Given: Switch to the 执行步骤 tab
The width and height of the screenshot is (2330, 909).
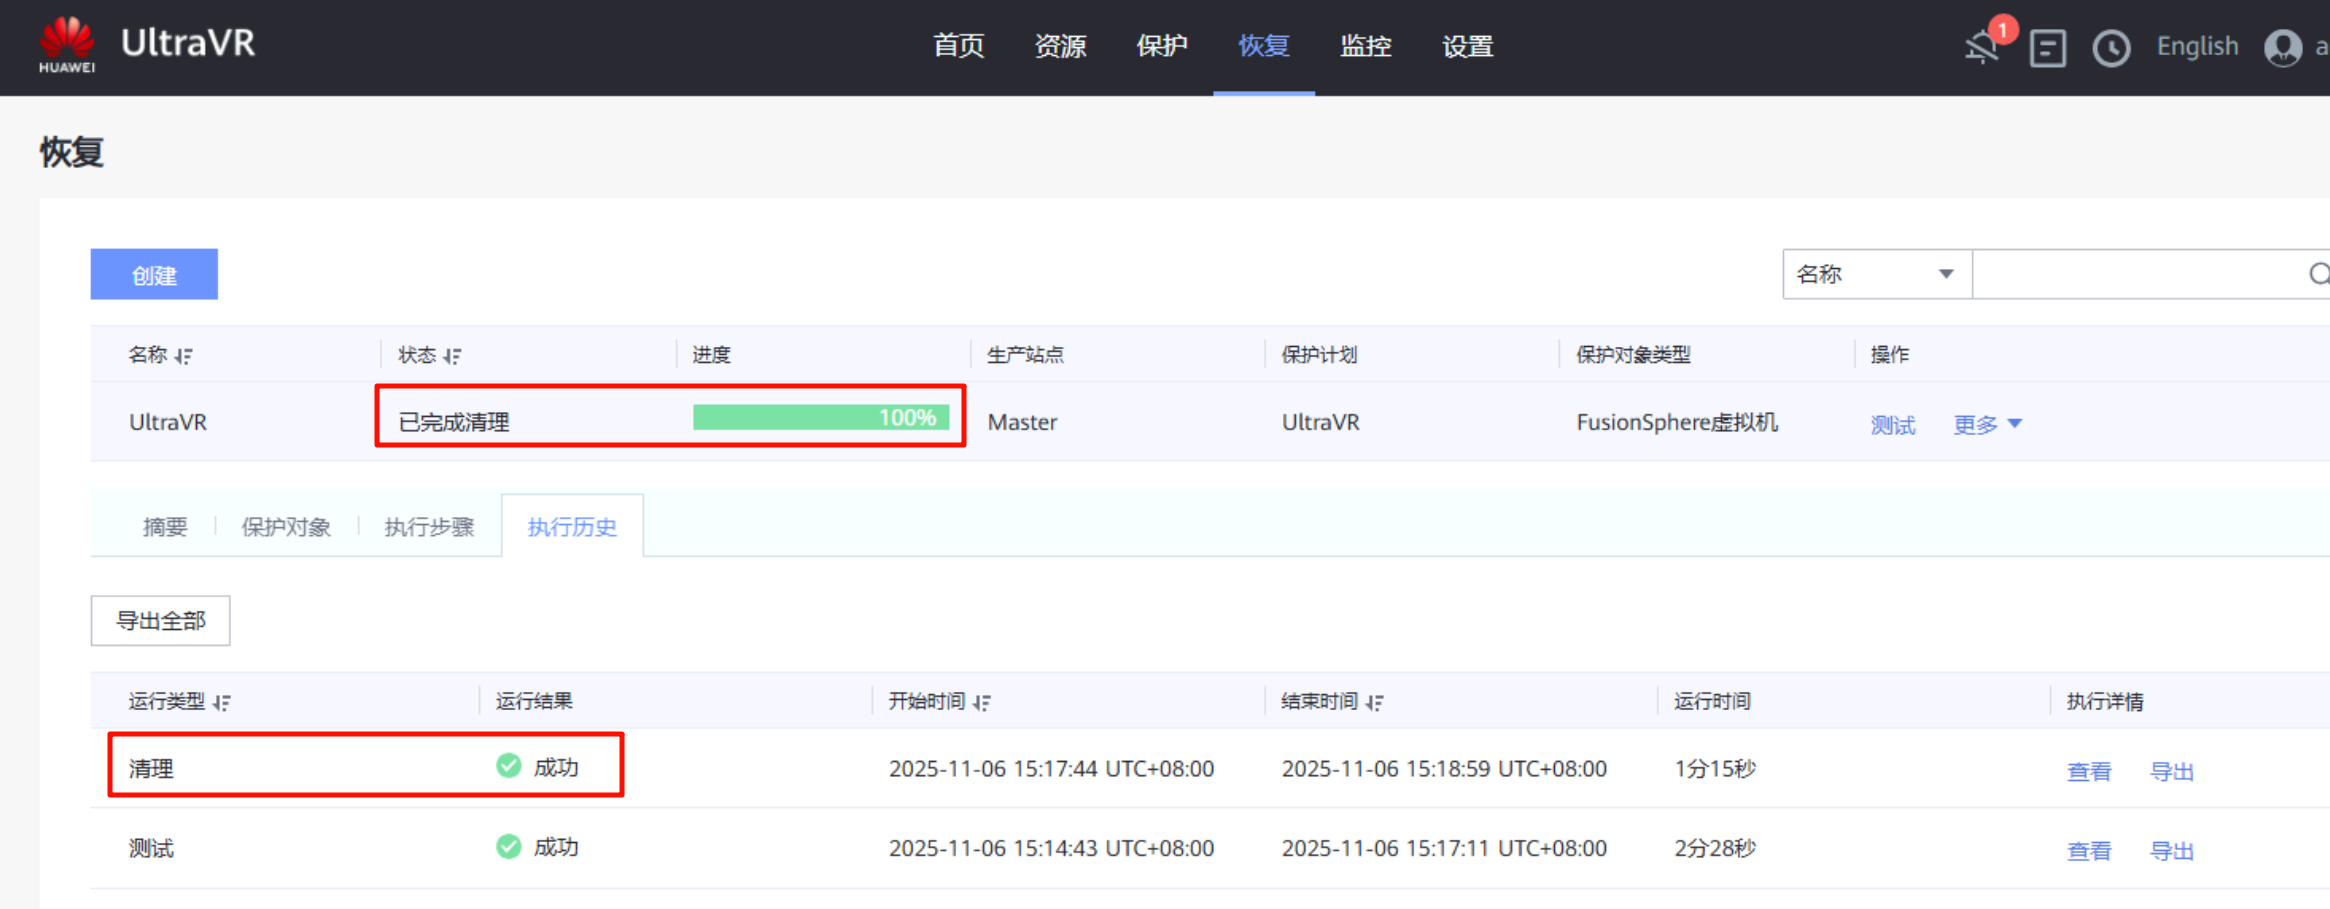Looking at the screenshot, I should click(x=429, y=527).
